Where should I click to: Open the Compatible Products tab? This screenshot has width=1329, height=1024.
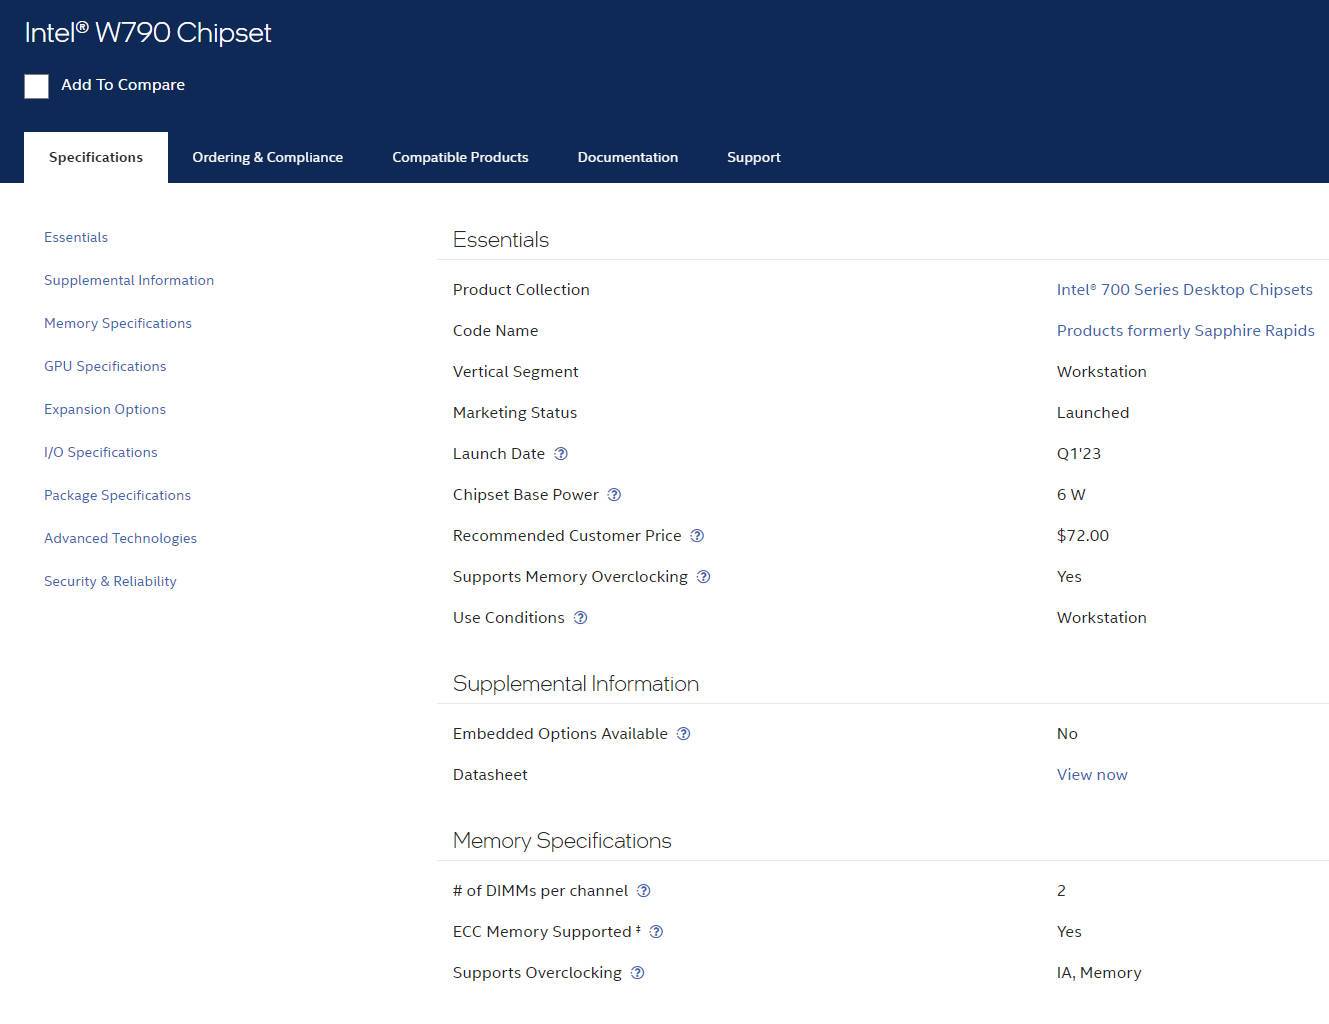pyautogui.click(x=460, y=157)
